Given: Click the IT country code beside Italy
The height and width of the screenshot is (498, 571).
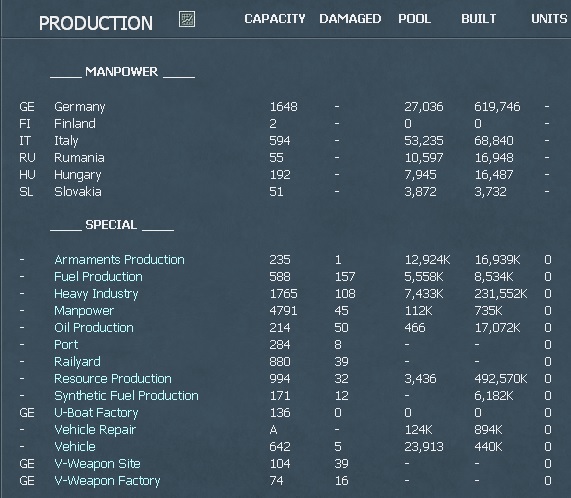Looking at the screenshot, I should [x=25, y=141].
